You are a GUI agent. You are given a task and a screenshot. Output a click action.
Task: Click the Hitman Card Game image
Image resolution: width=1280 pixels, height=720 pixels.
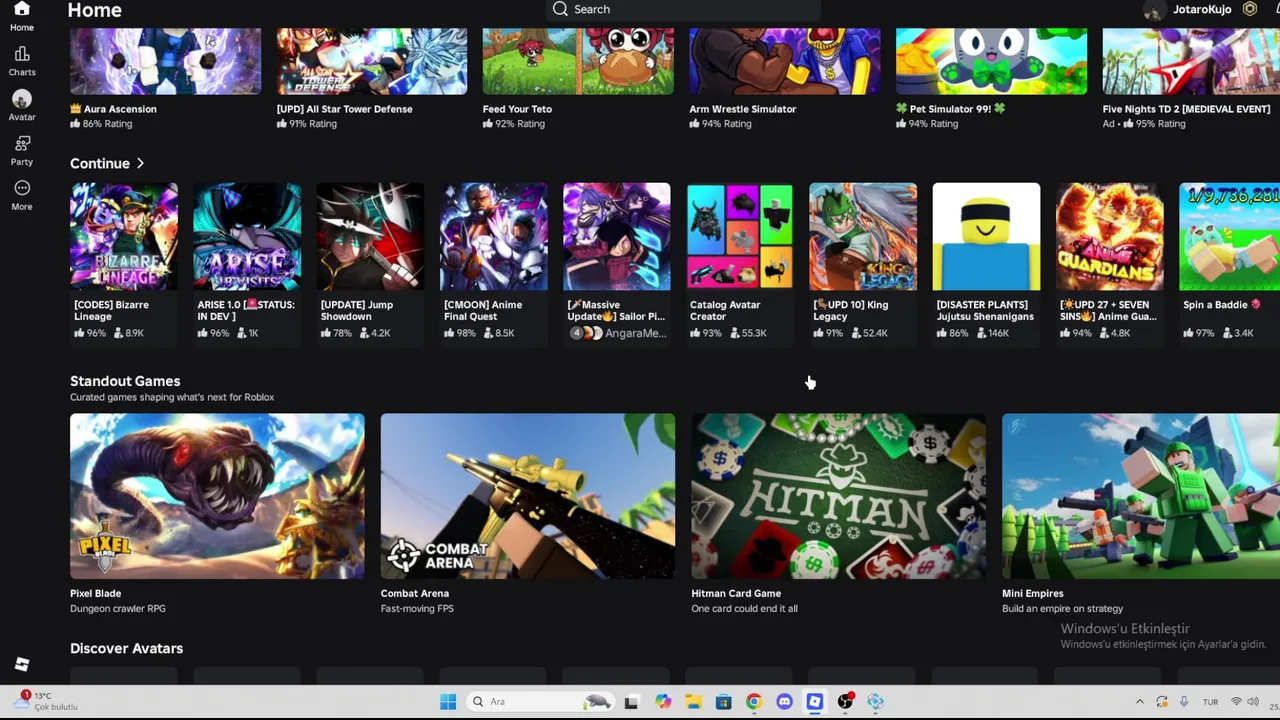tap(839, 496)
